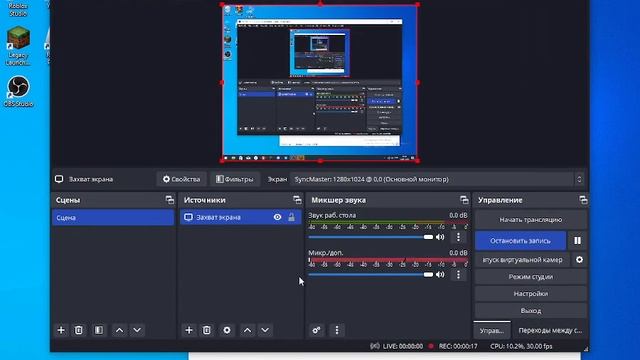Remove the selected source with the trash icon

pyautogui.click(x=207, y=330)
